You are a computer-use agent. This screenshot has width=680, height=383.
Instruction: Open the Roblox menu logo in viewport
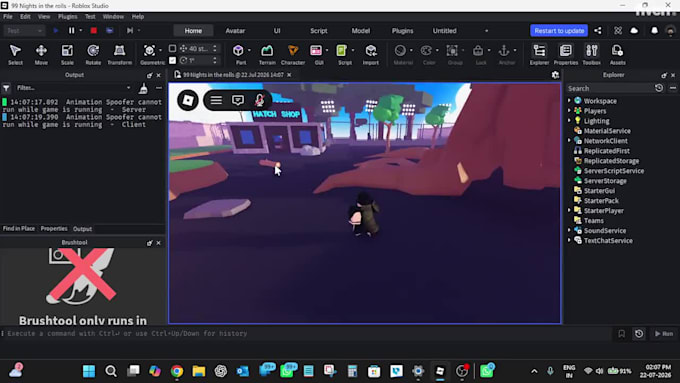(x=188, y=100)
